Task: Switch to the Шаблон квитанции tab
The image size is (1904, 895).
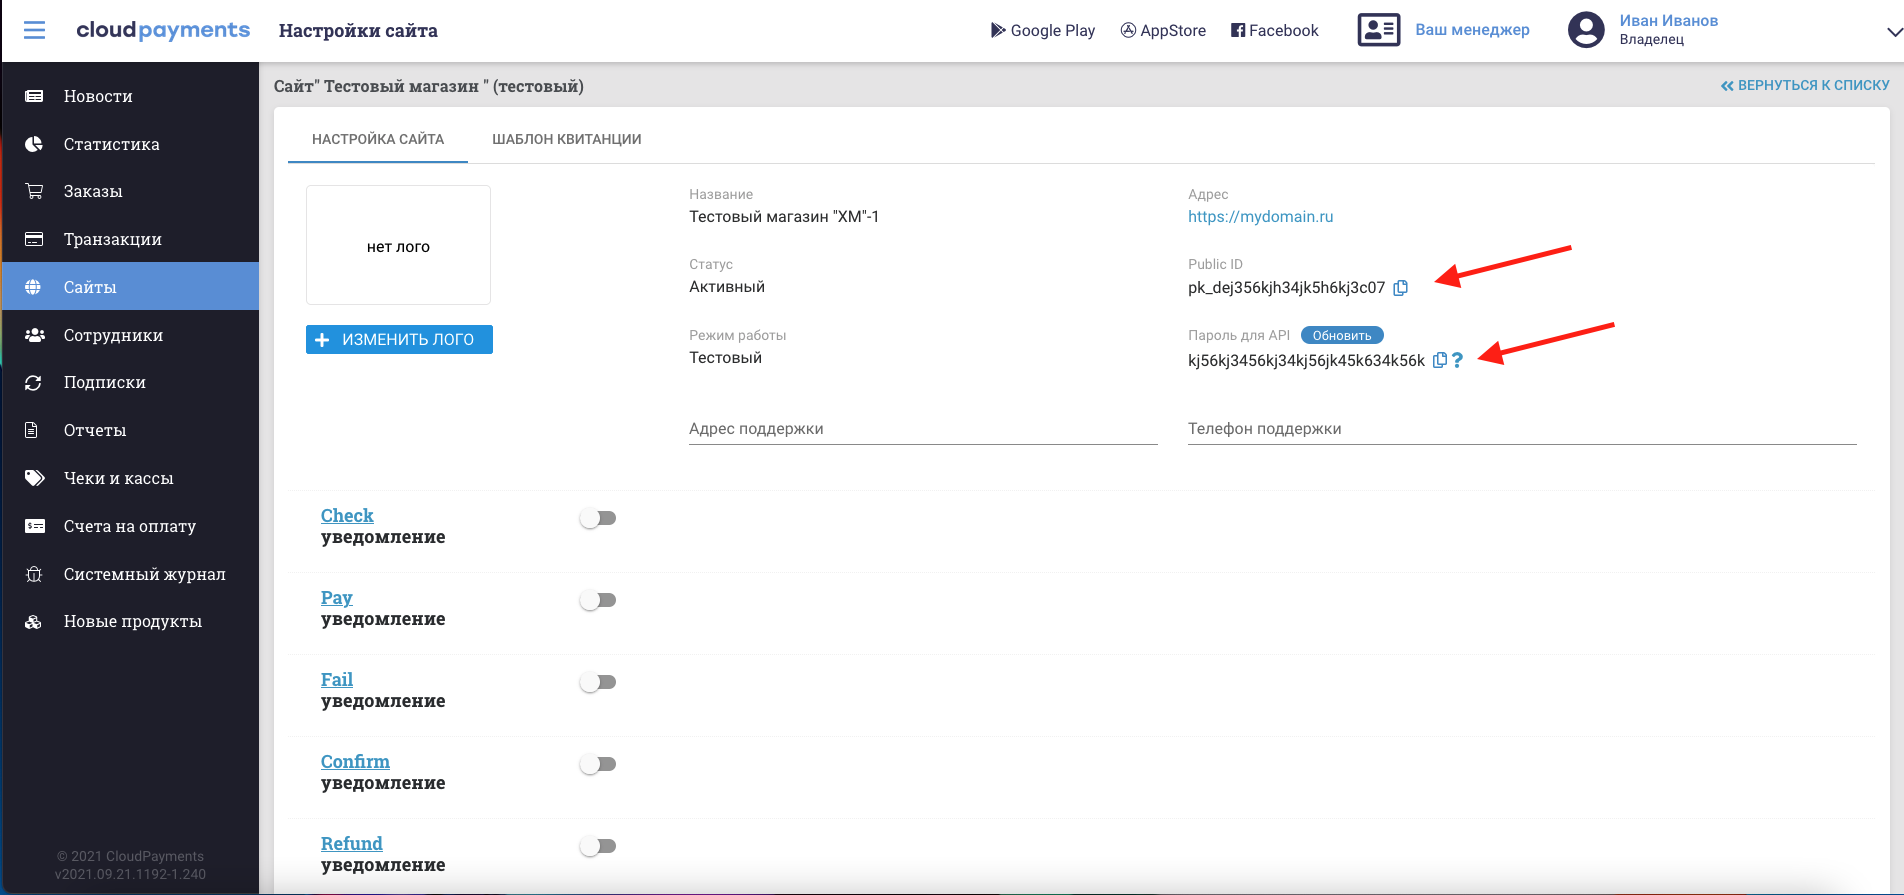Action: point(567,139)
